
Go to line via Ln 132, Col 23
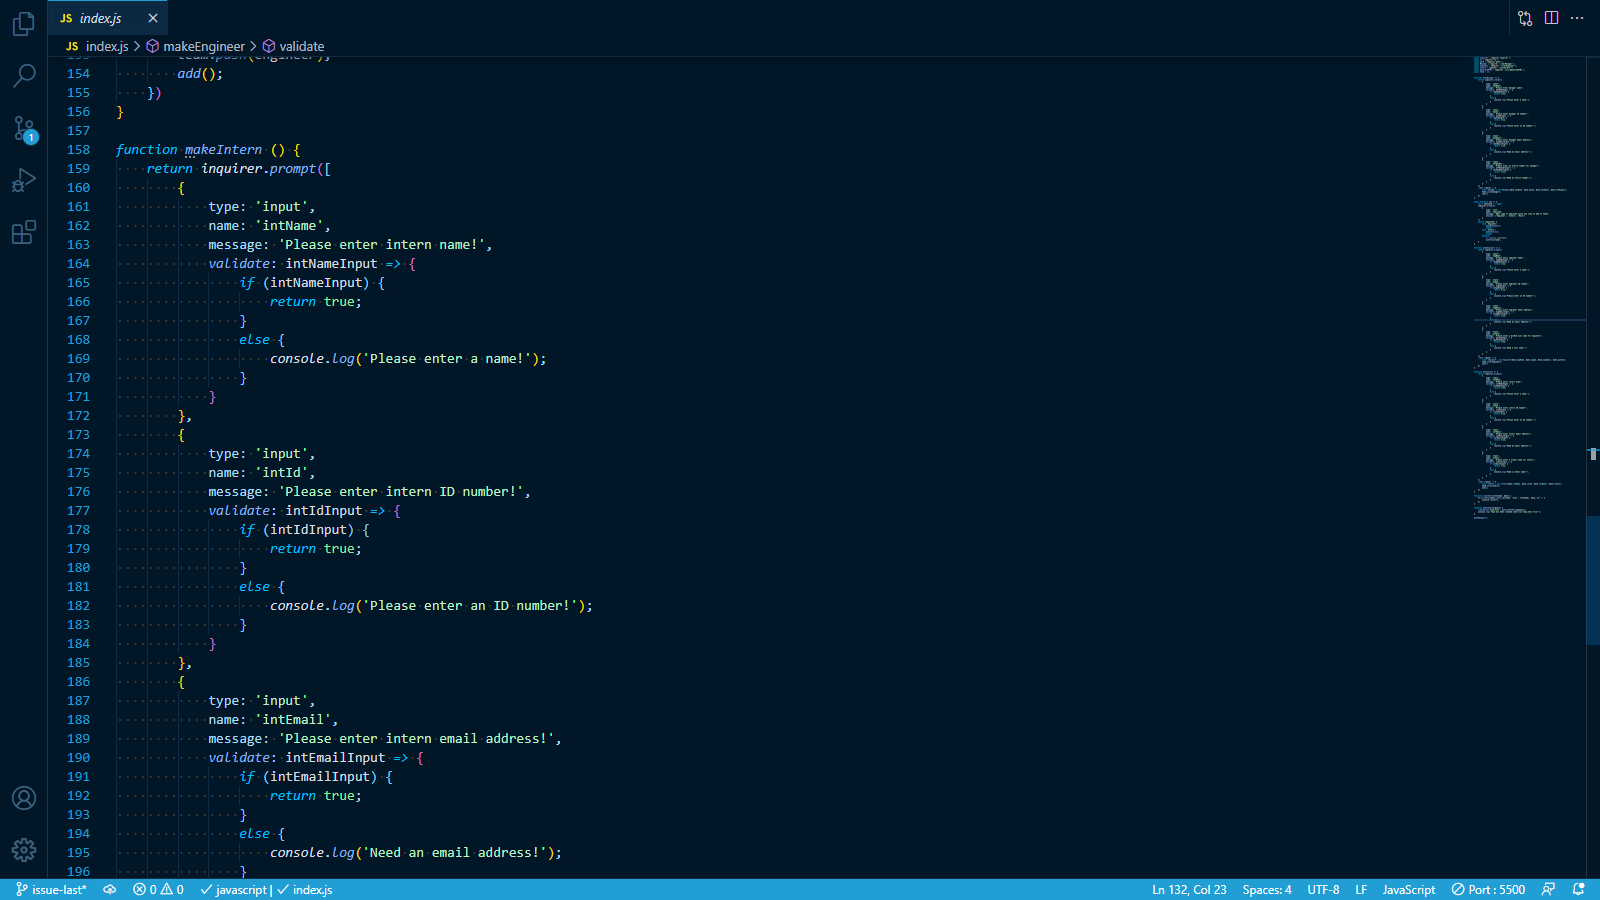coord(1189,890)
